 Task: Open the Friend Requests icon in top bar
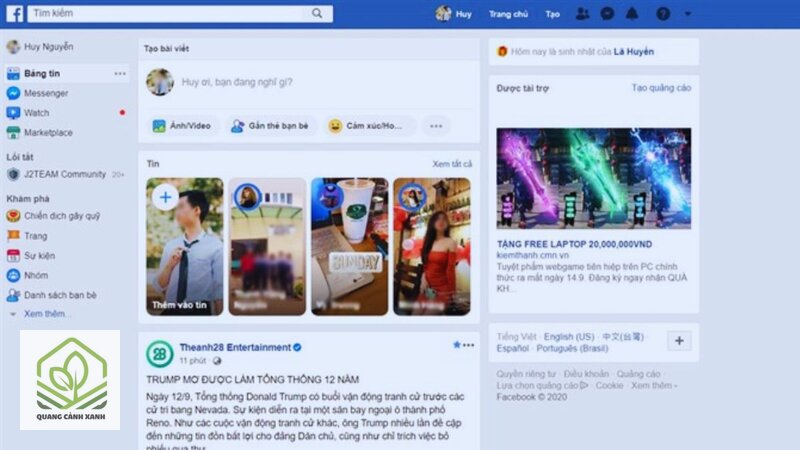[582, 14]
